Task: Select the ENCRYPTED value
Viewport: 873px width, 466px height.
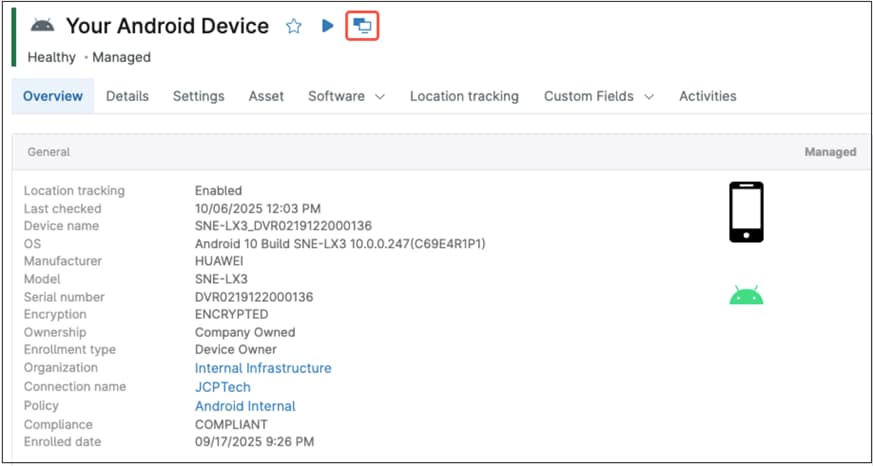Action: (231, 315)
